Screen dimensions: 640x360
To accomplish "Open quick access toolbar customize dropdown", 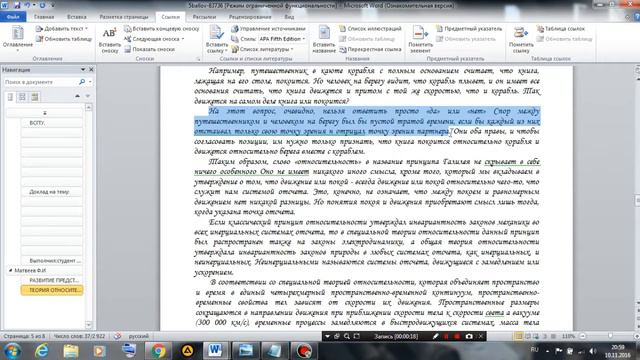I will [x=53, y=5].
